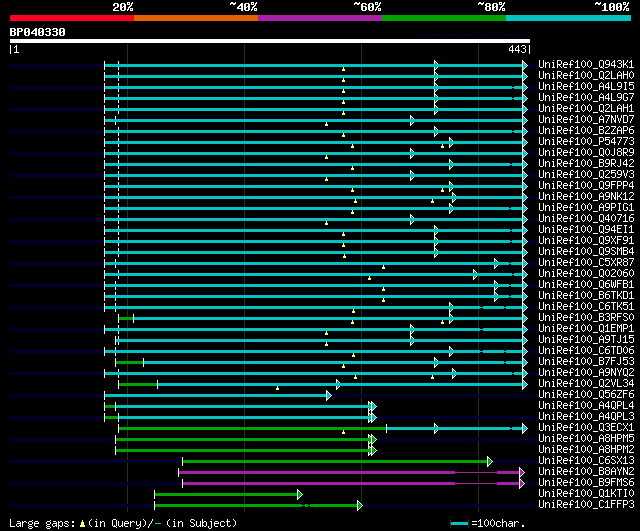Select the UniRef100_Q56ZF6 label
Screen dimensions: 640x531
click(586, 395)
